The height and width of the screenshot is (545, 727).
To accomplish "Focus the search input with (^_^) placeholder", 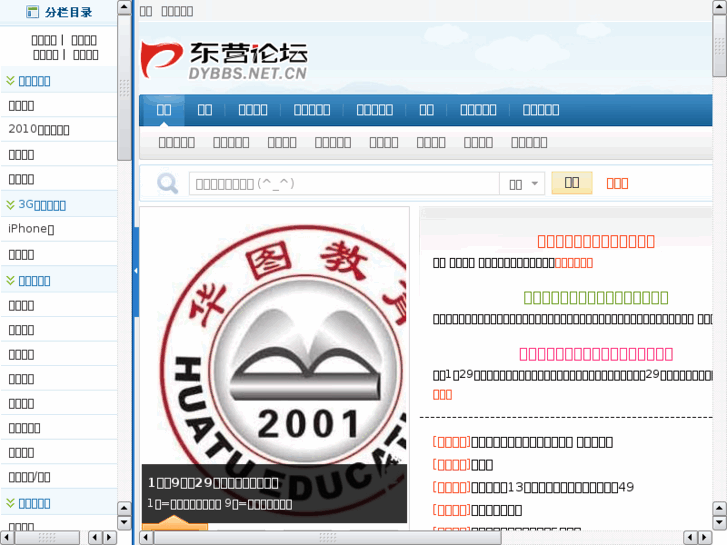I will [344, 184].
